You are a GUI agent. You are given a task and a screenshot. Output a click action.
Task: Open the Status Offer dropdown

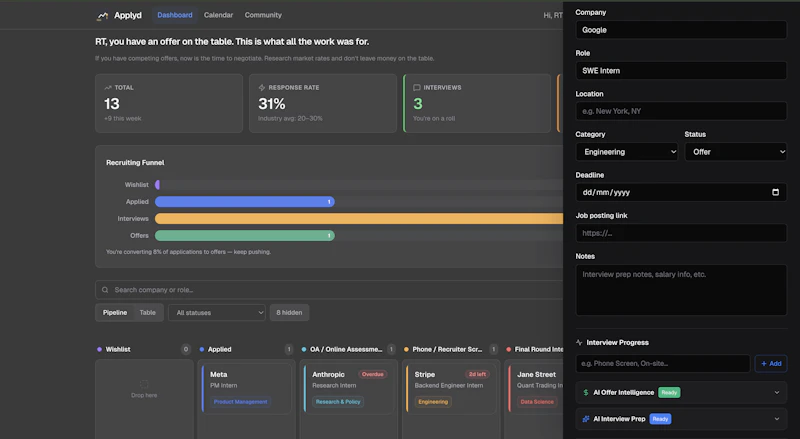coord(736,152)
